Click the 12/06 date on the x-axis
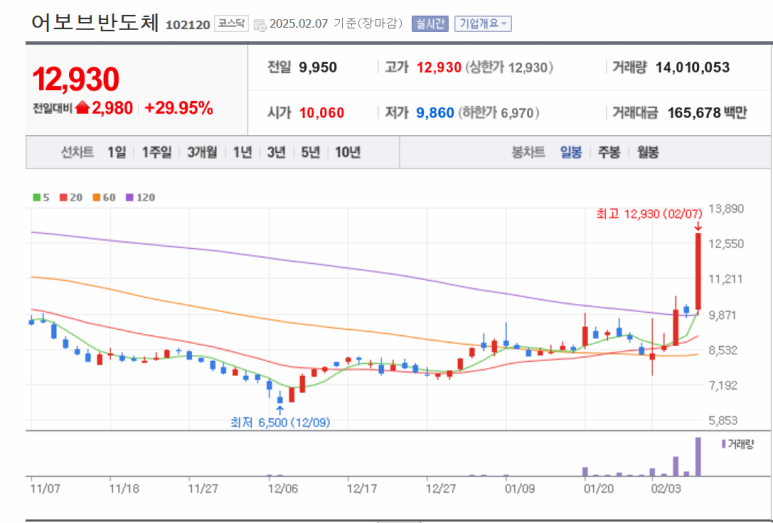The width and height of the screenshot is (773, 523). [x=283, y=488]
